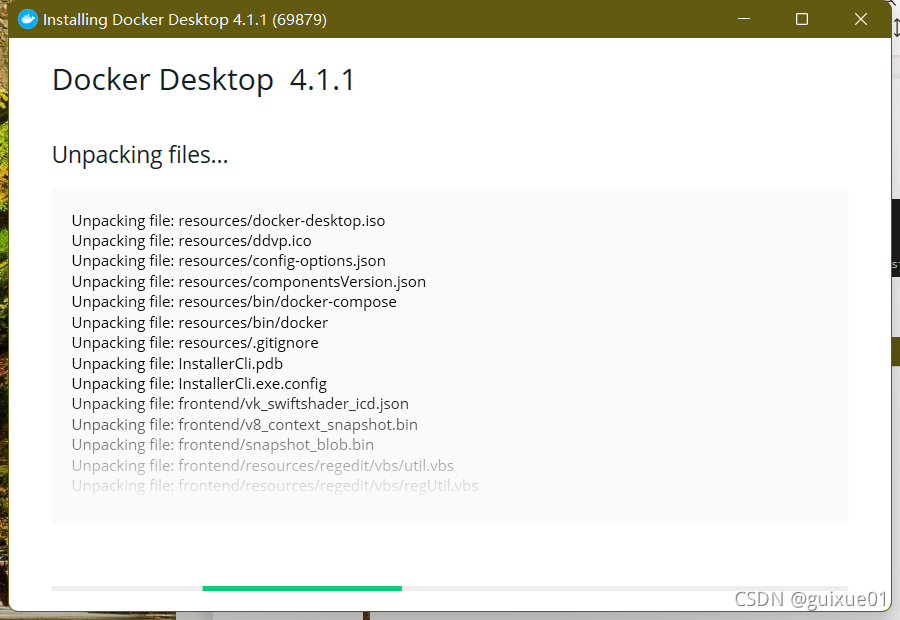Maximize the Docker Desktop installer window
This screenshot has width=900, height=620.
pyautogui.click(x=802, y=19)
